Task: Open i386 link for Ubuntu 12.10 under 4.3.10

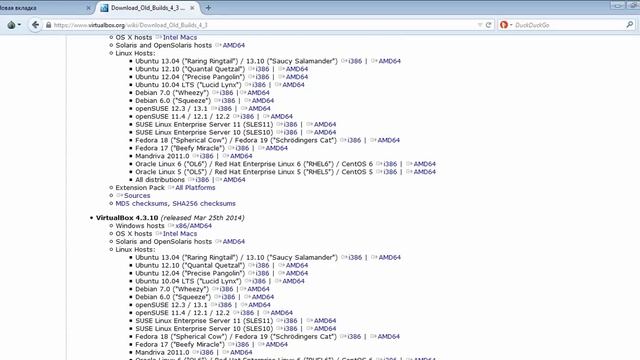Action: click(x=262, y=265)
